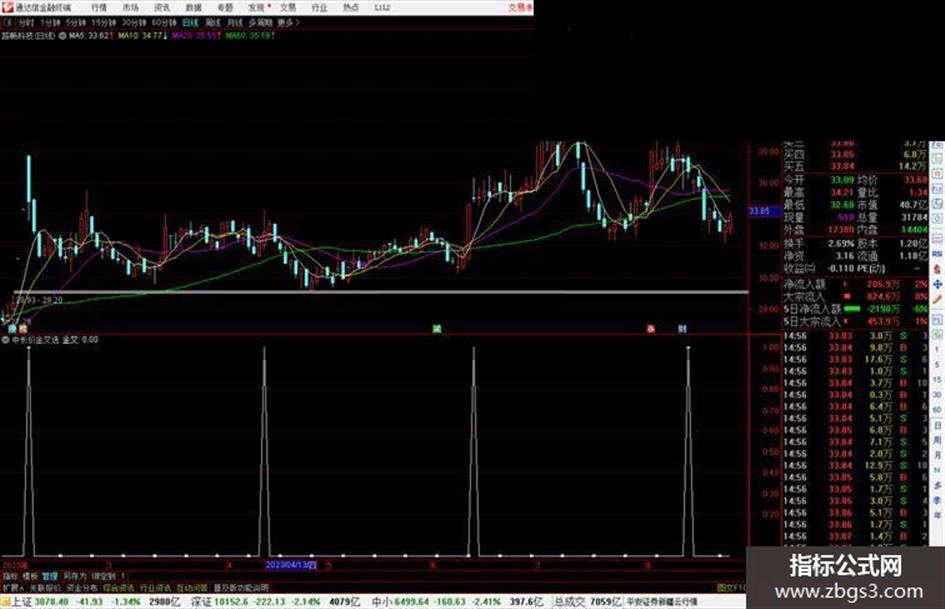Viewport: 945px width, 609px height.
Task: Click the 月 period shortcut in right sidebar
Action: point(937,455)
